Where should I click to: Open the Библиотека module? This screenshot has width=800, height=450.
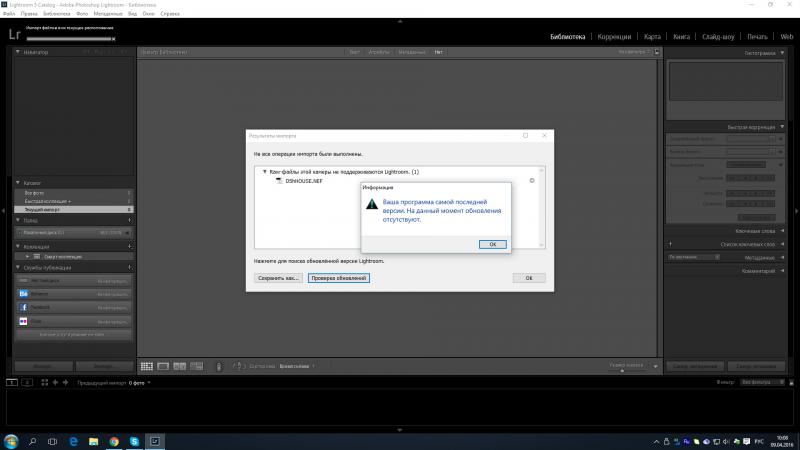567,37
